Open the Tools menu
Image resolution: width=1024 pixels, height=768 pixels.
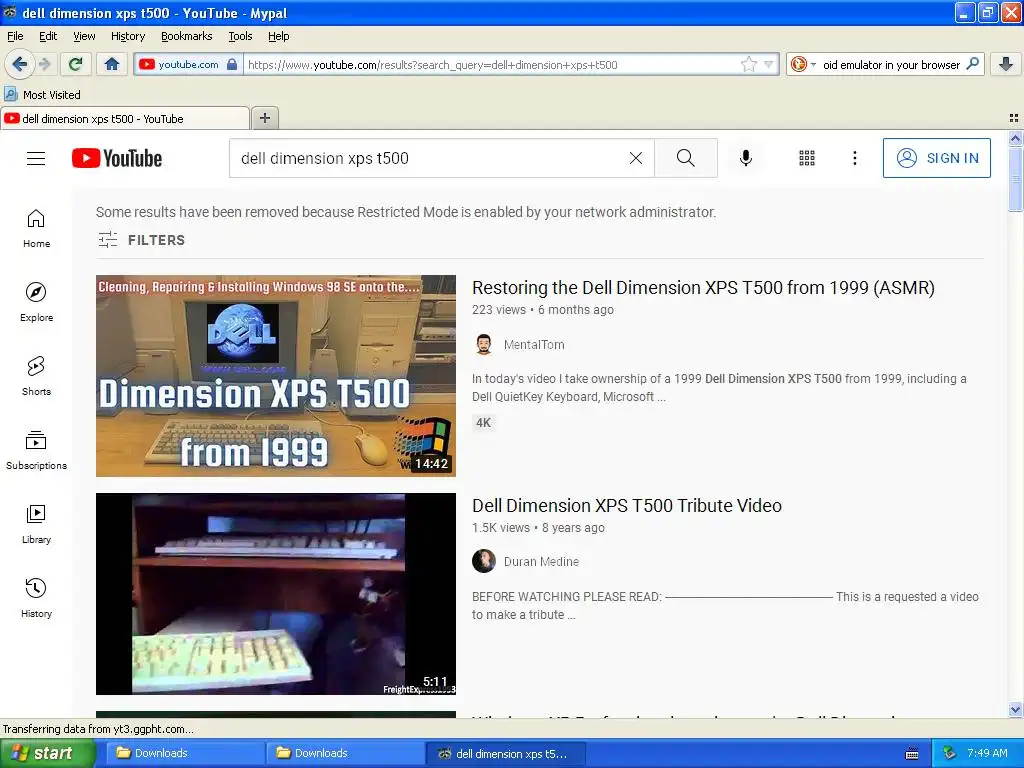(x=240, y=36)
